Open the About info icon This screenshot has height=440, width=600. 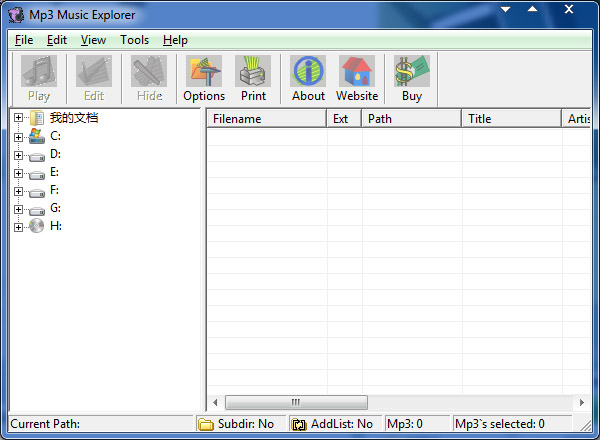pyautogui.click(x=308, y=72)
